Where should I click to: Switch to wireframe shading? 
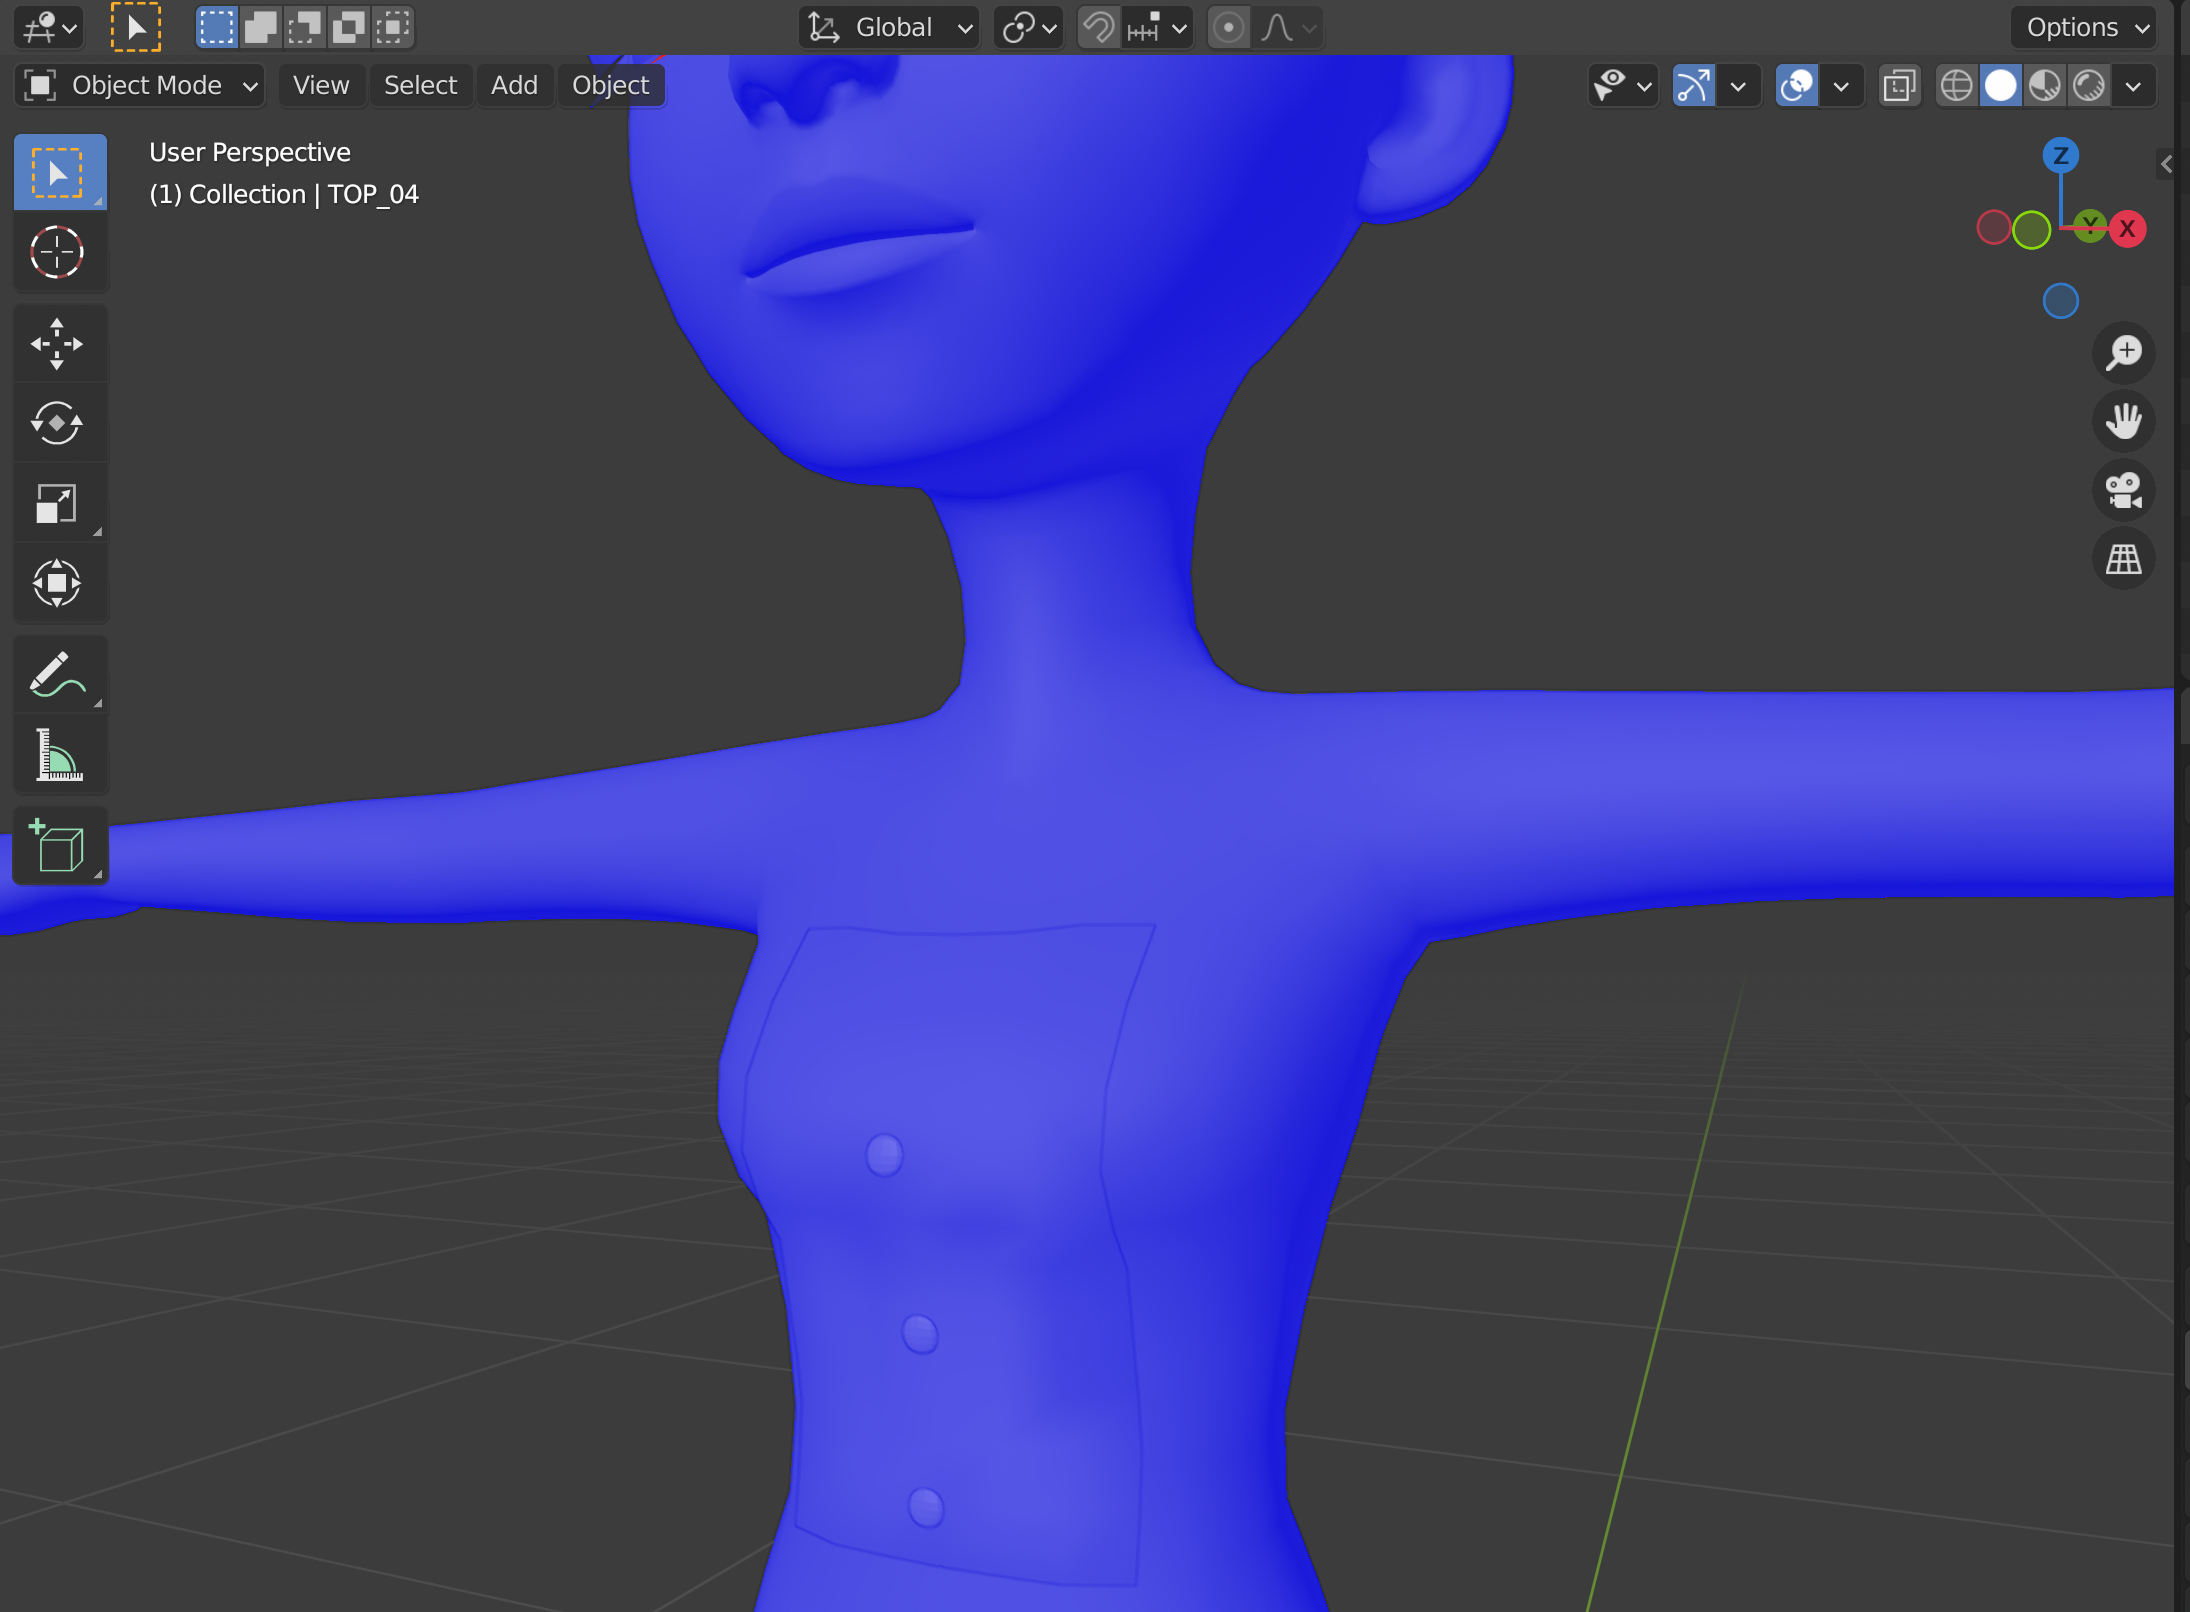coord(1956,86)
